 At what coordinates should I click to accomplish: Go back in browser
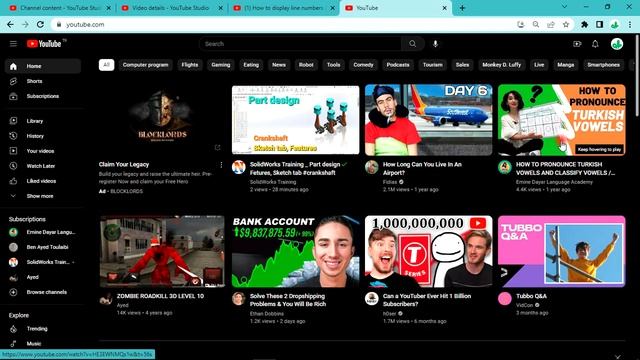10,24
